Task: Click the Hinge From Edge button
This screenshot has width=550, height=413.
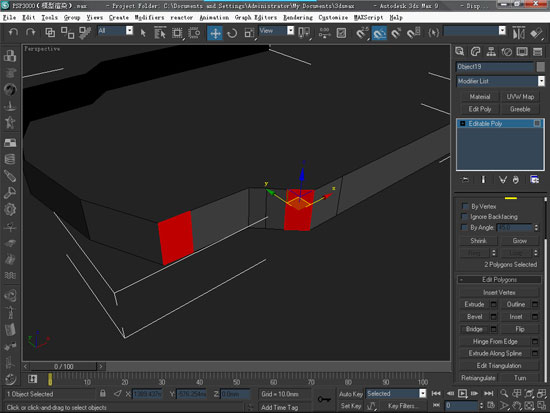Action: (495, 341)
